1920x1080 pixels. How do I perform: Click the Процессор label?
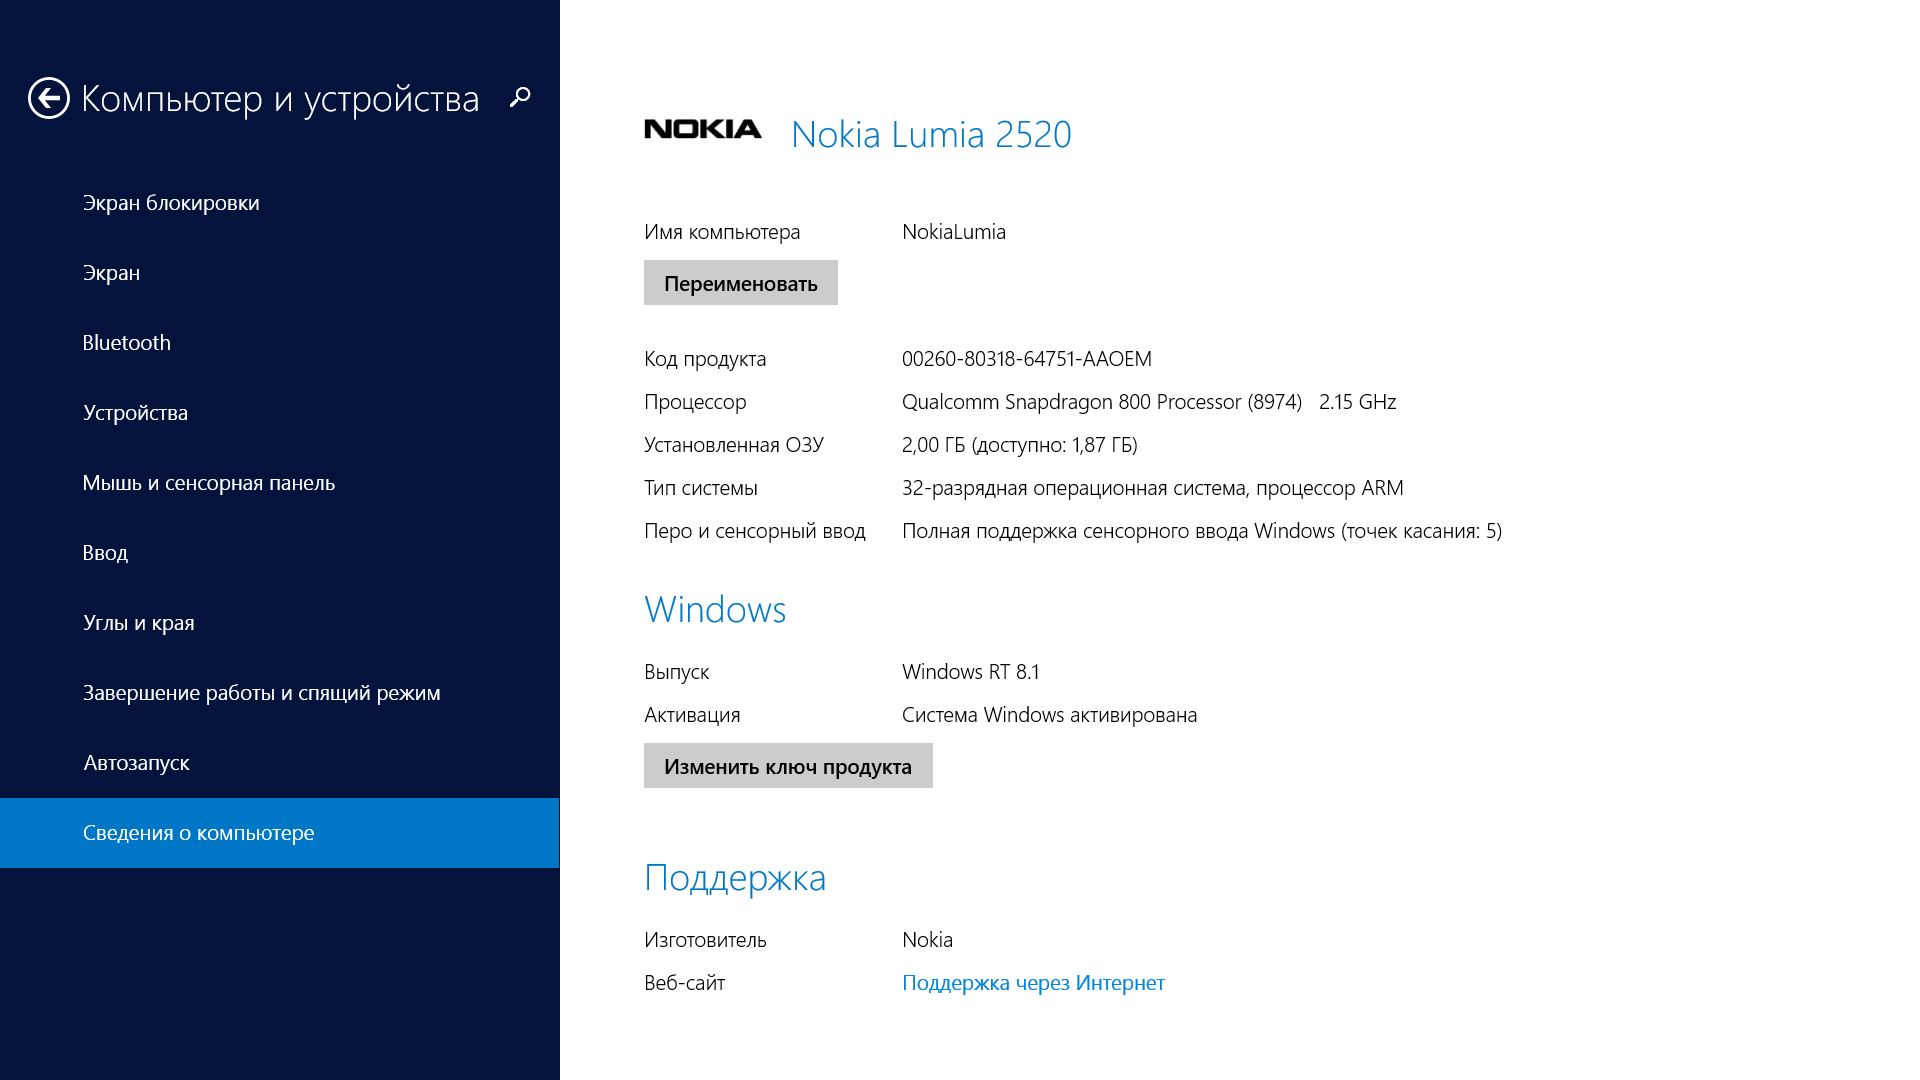click(x=695, y=402)
